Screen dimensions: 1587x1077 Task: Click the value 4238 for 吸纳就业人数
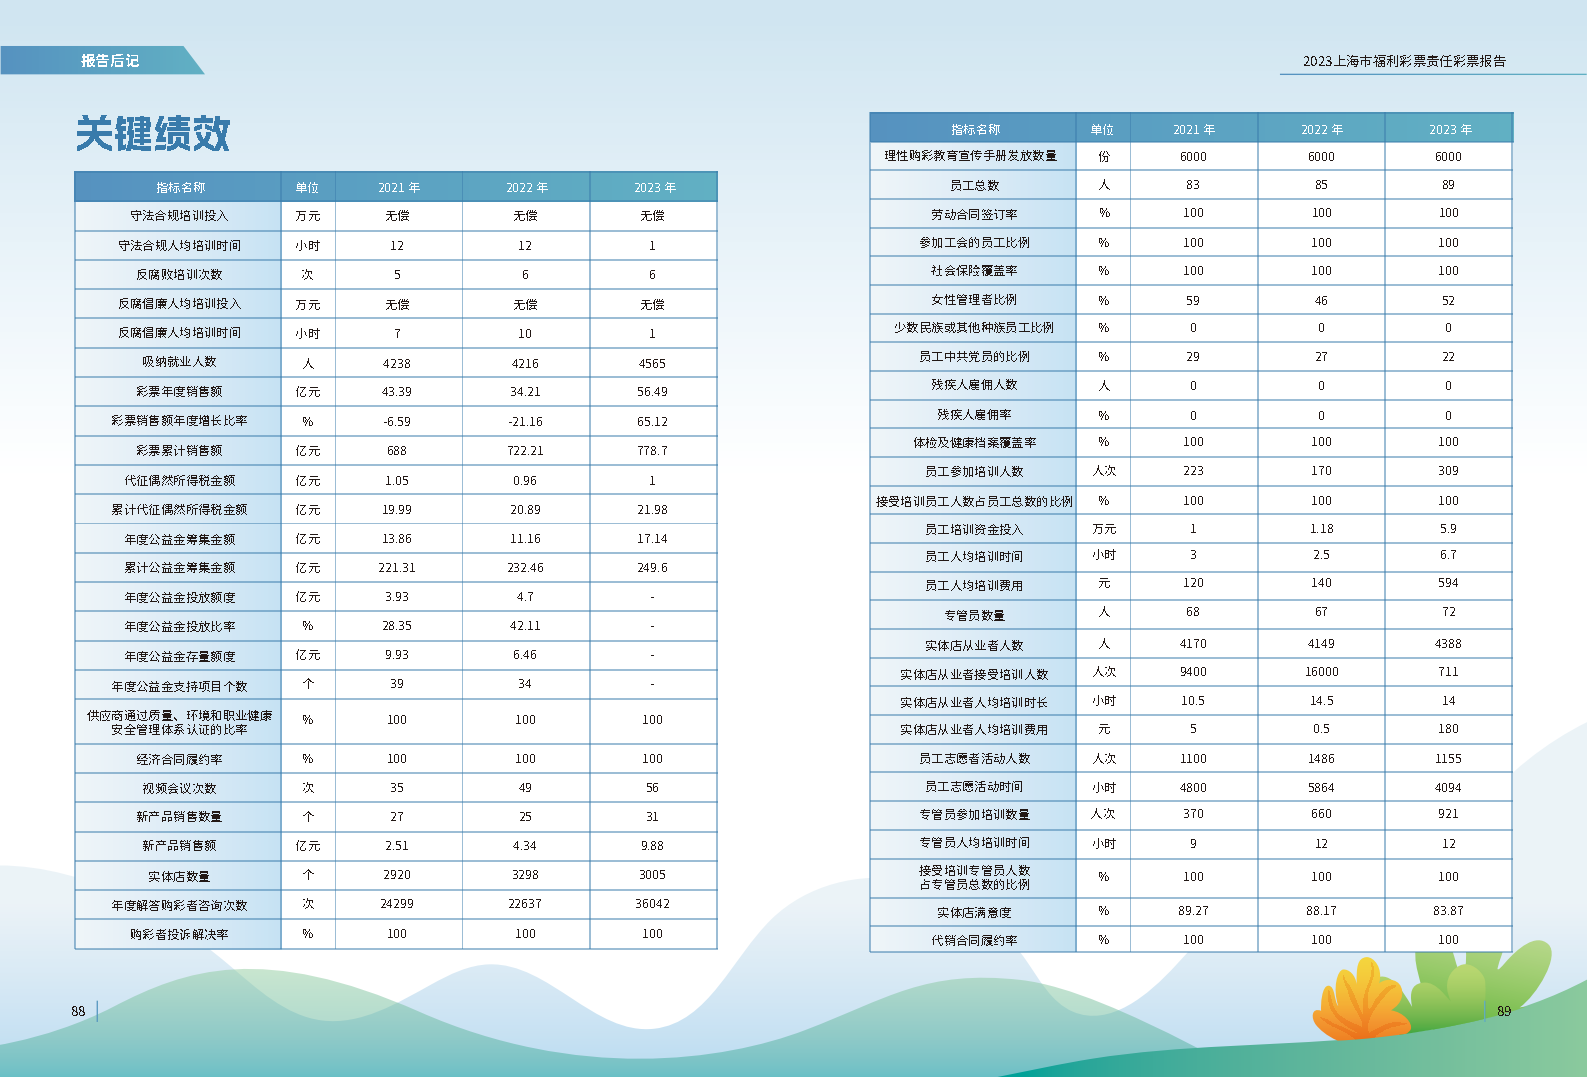[x=397, y=364]
